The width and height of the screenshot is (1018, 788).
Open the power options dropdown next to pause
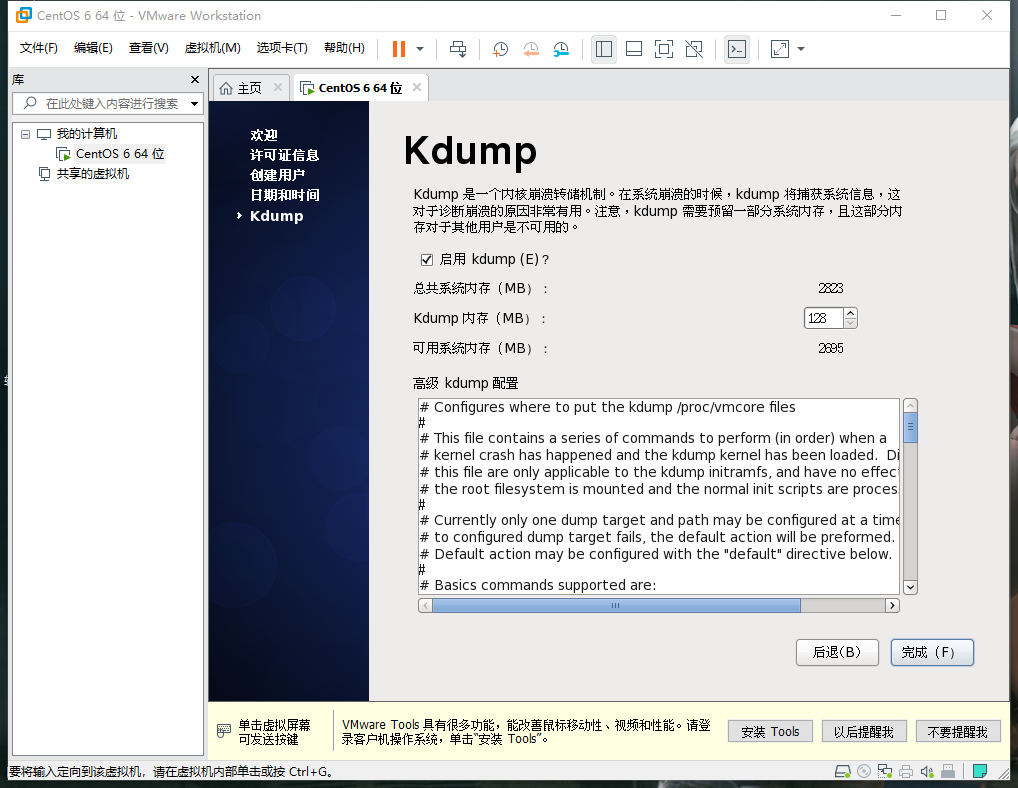tap(419, 49)
